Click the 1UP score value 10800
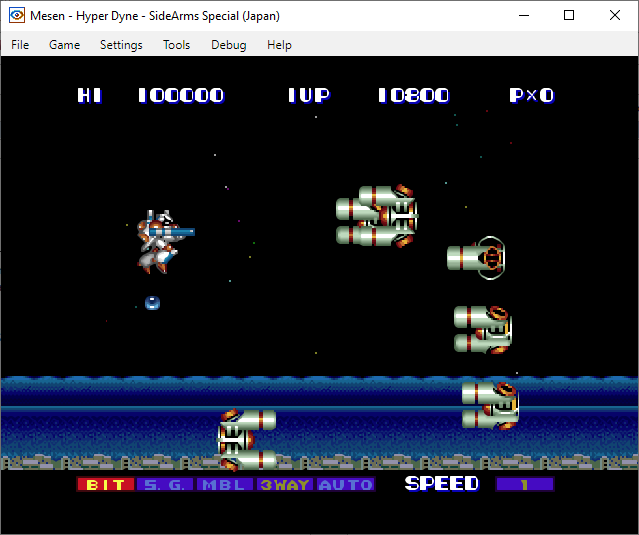Screen dimensions: 639x535 (414, 96)
